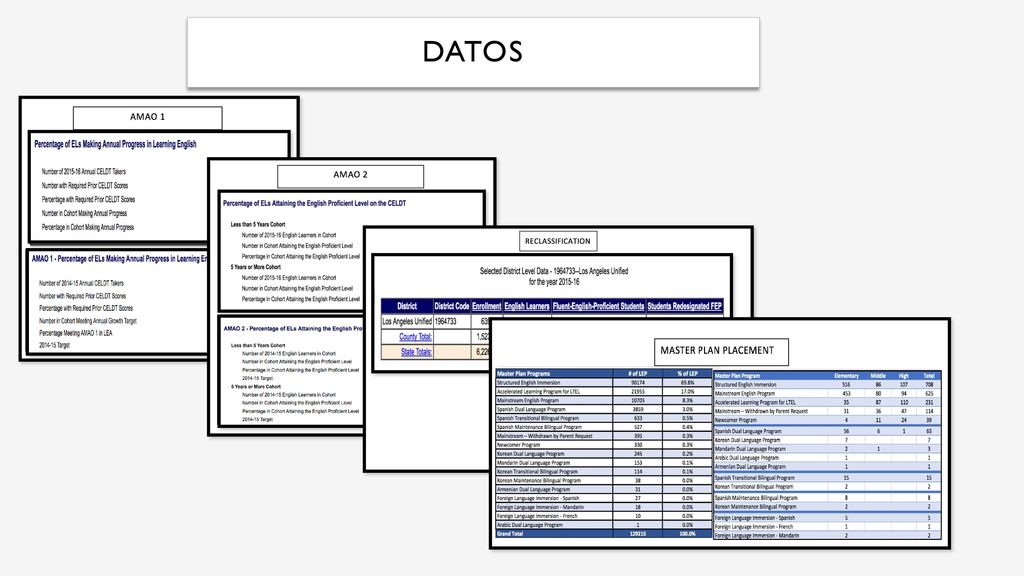The width and height of the screenshot is (1024, 576).
Task: Select the AMAO 2 label box
Action: [x=350, y=175]
